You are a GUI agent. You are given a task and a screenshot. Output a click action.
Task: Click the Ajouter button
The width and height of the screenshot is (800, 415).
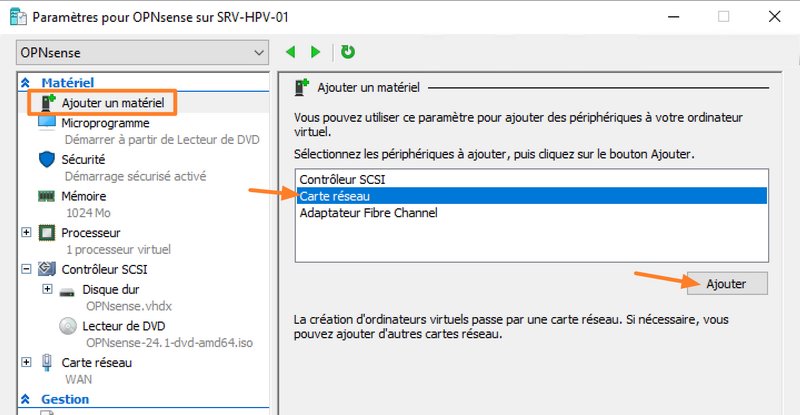point(727,284)
